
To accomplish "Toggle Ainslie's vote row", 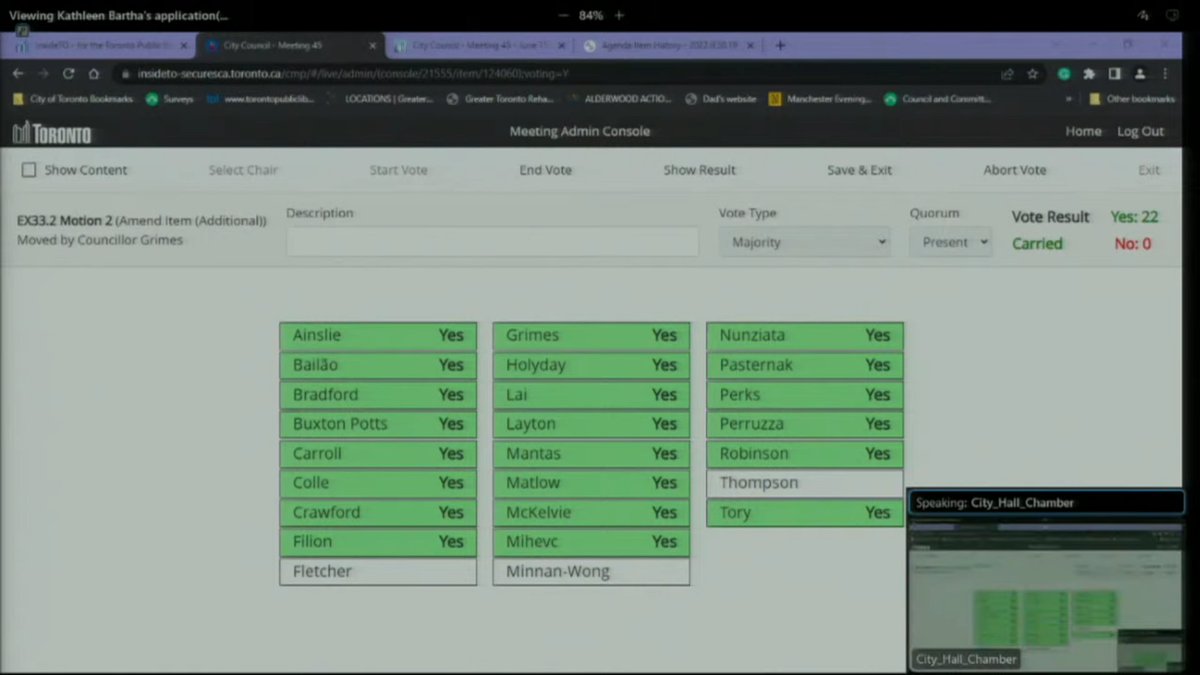I will coord(378,336).
